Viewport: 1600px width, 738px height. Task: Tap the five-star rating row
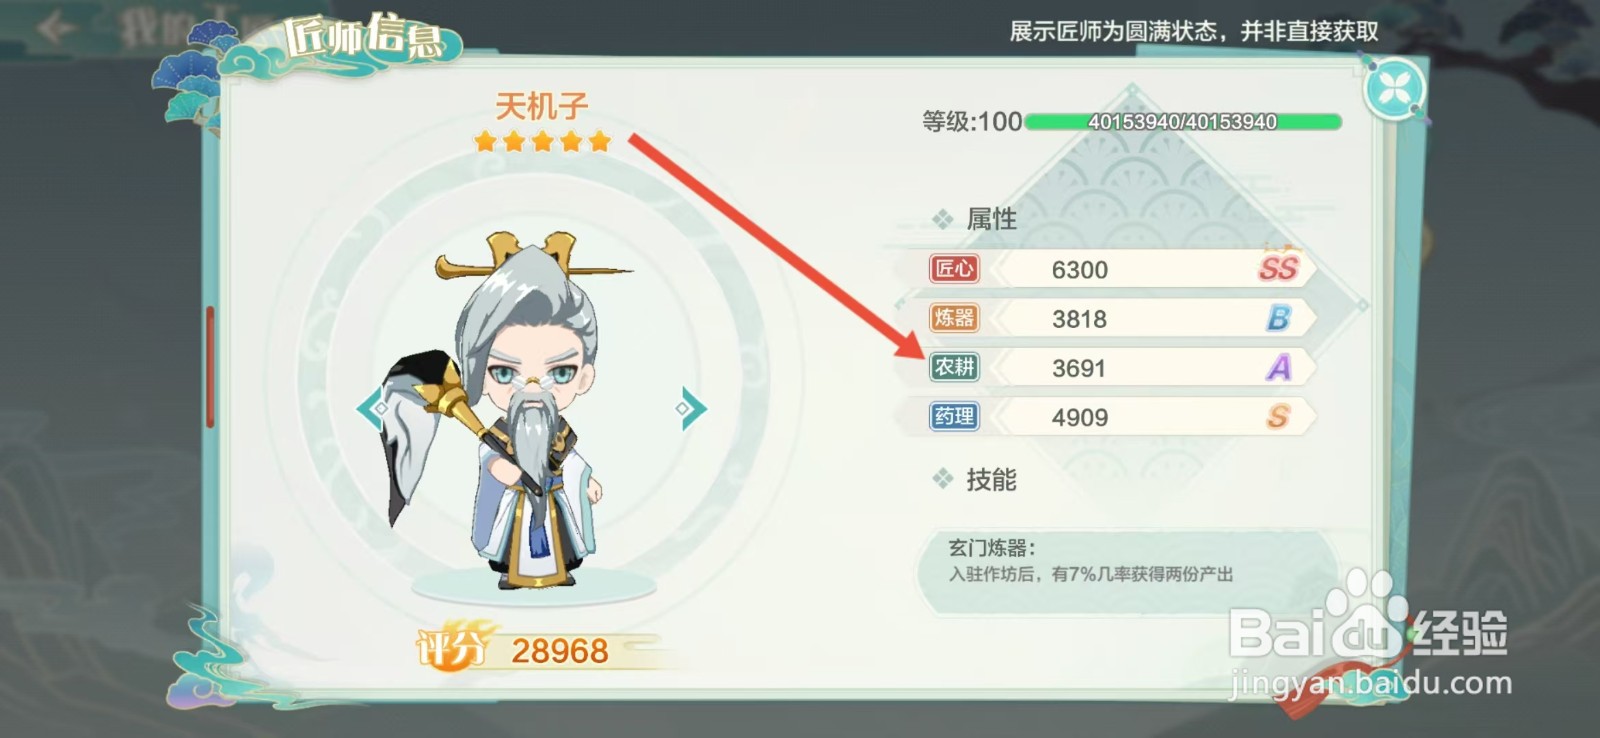click(542, 142)
